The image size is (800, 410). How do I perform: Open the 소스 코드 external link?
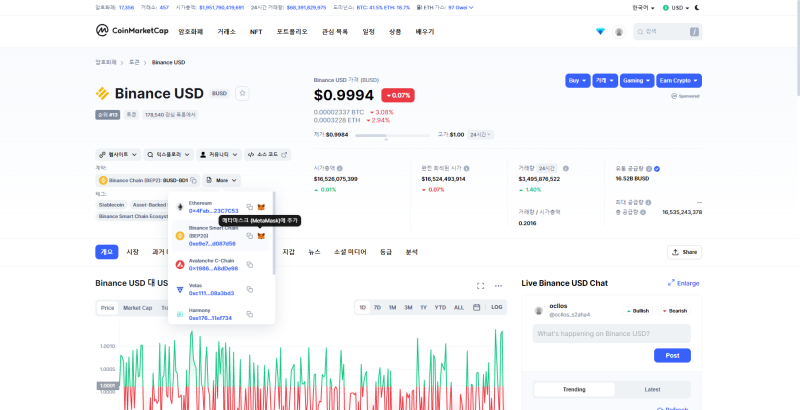(x=267, y=155)
